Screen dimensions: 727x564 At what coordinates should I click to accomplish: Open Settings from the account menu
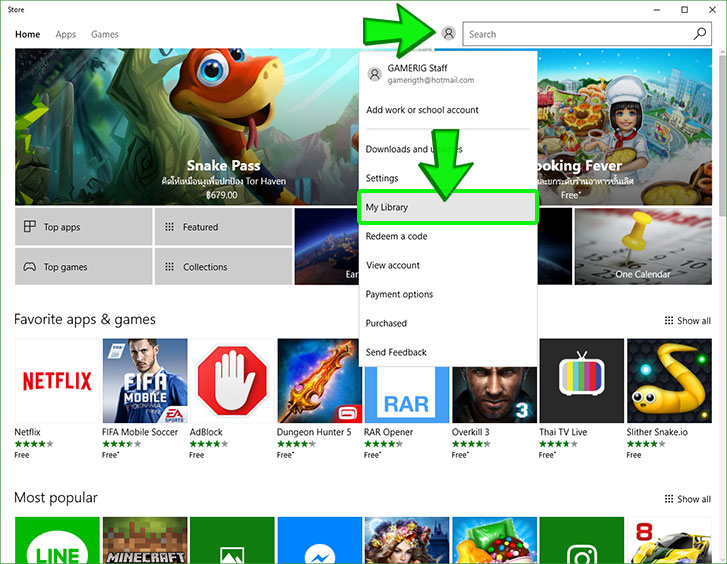448,178
